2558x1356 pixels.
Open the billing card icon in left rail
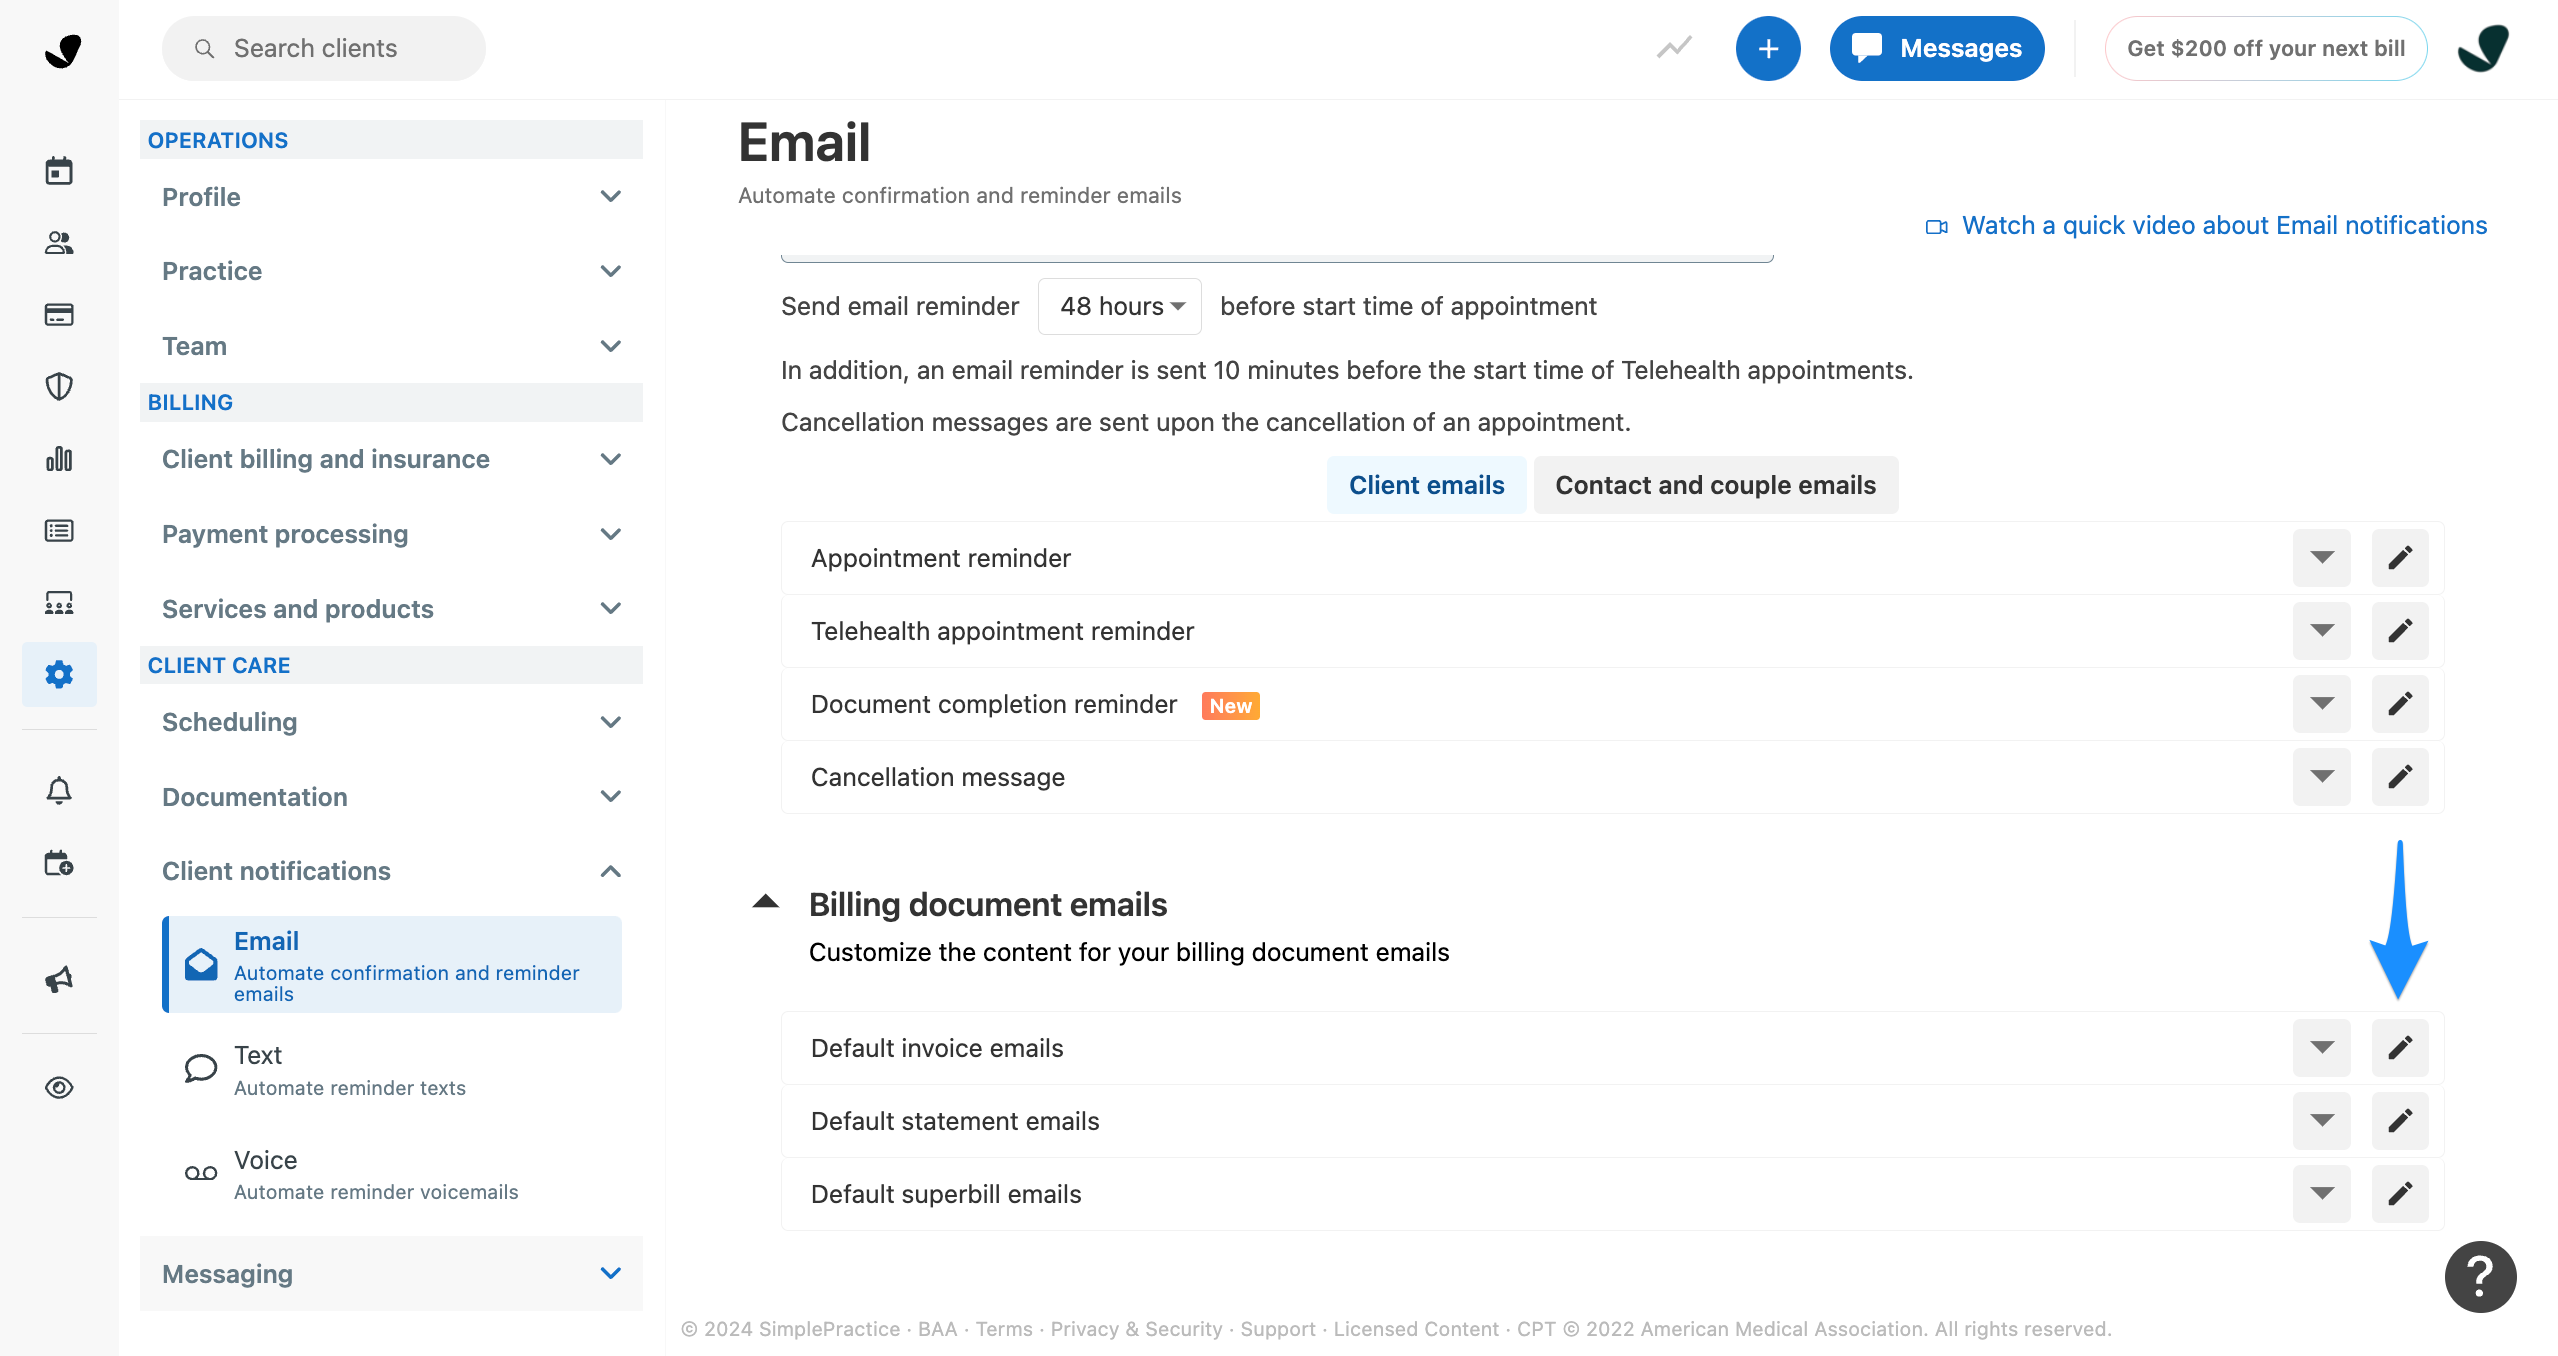point(59,315)
